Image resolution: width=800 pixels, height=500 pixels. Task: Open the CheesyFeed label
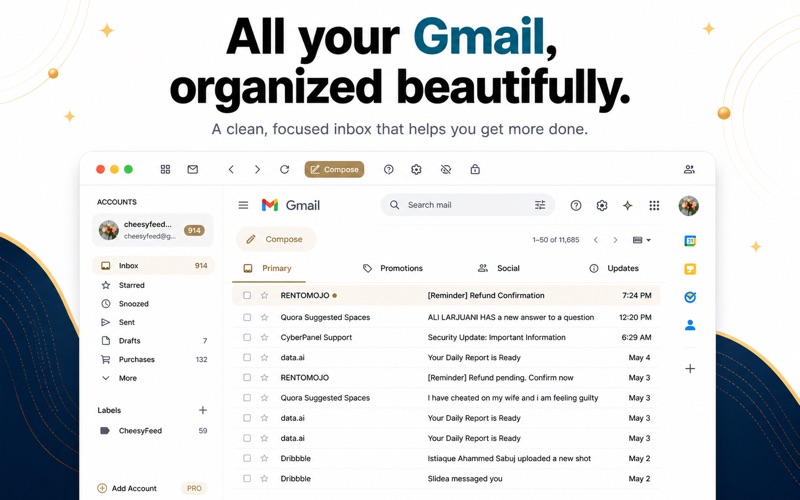(x=154, y=431)
